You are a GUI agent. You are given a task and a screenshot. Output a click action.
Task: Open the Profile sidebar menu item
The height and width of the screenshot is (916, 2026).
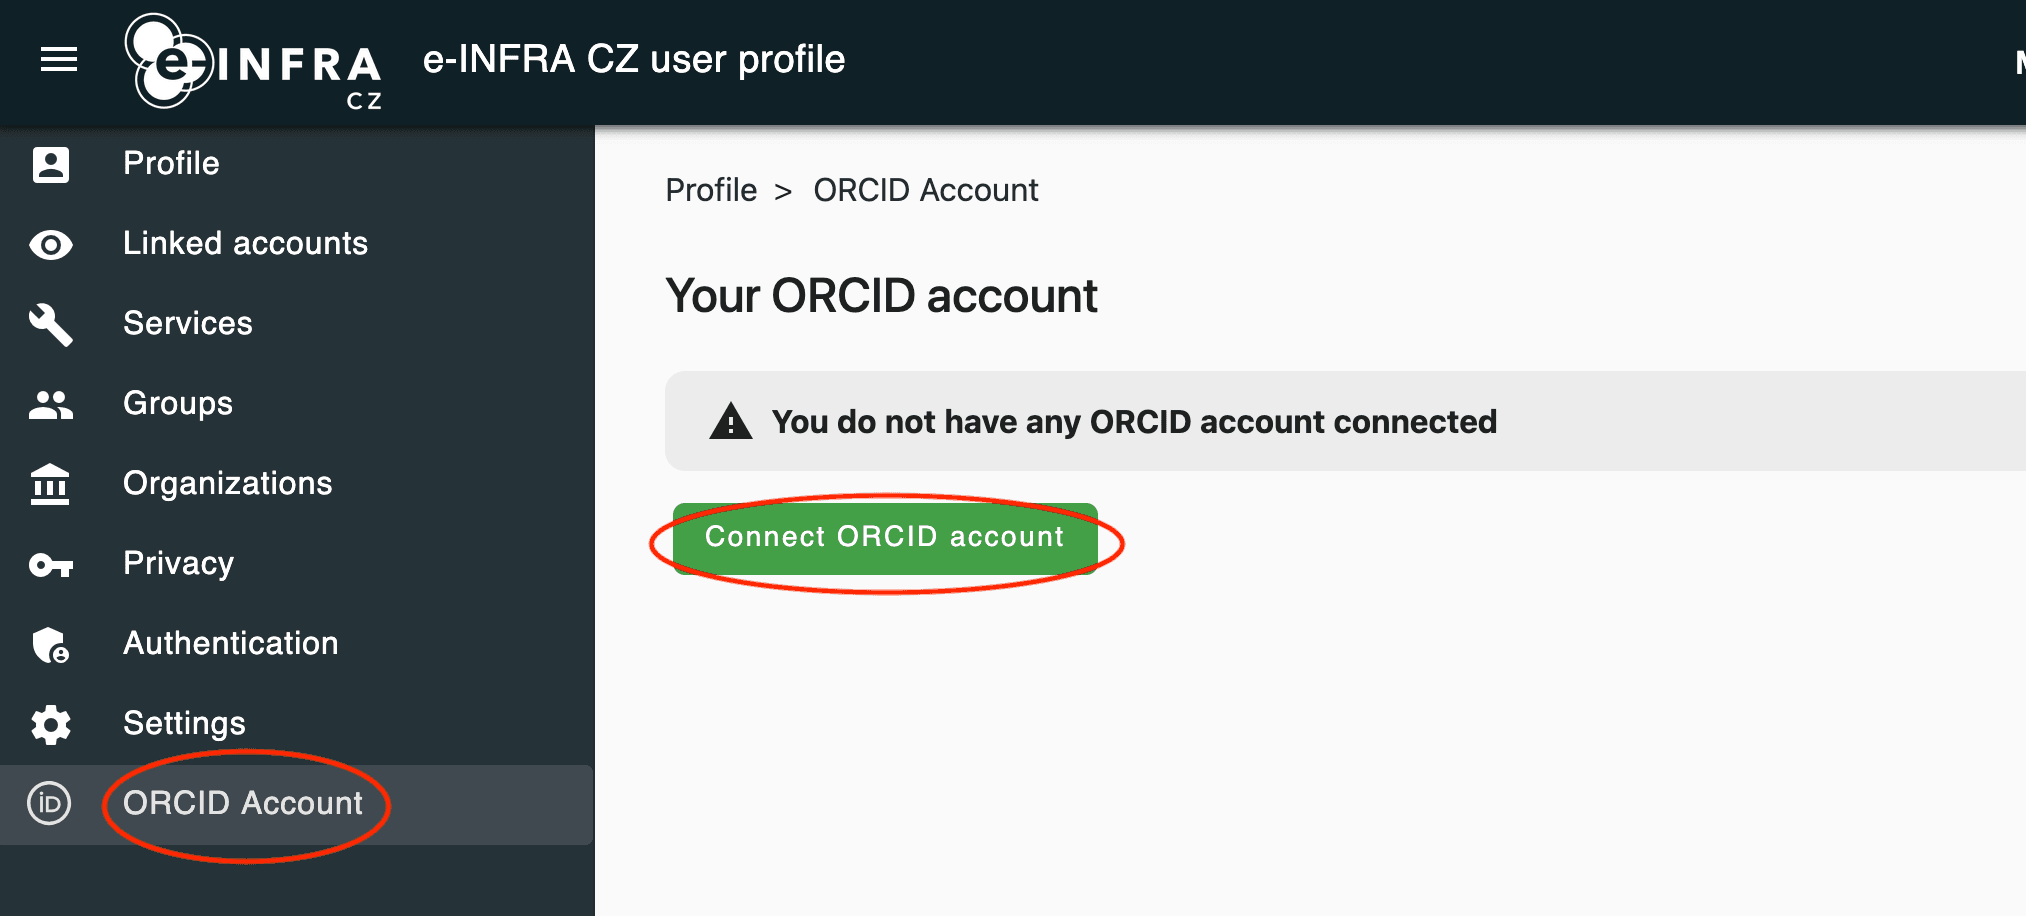171,163
